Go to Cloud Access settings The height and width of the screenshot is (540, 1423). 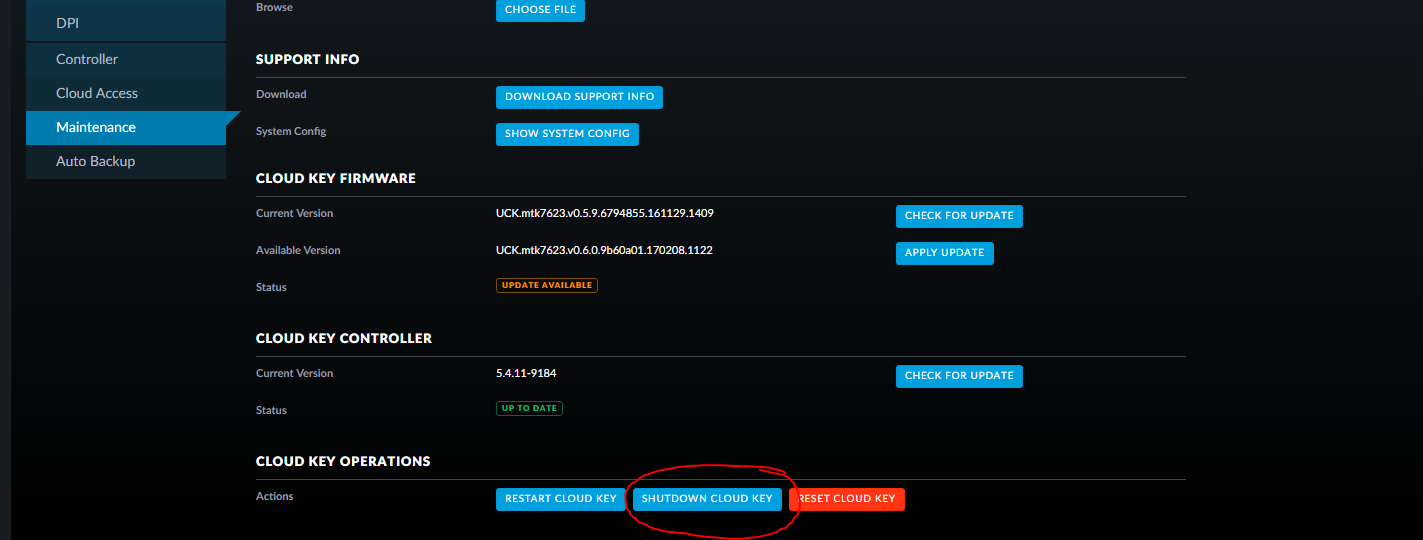click(x=126, y=93)
